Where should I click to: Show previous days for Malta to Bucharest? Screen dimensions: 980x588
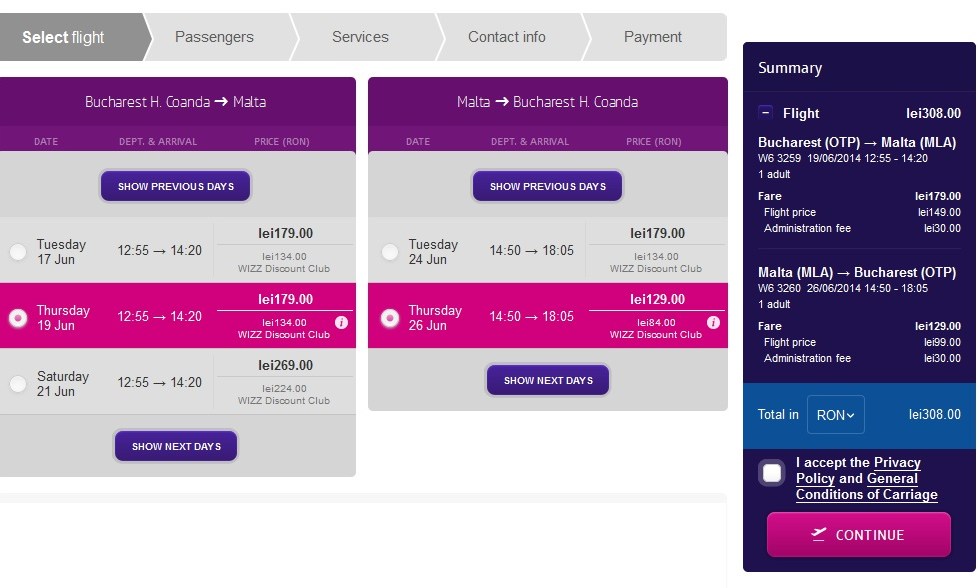548,187
